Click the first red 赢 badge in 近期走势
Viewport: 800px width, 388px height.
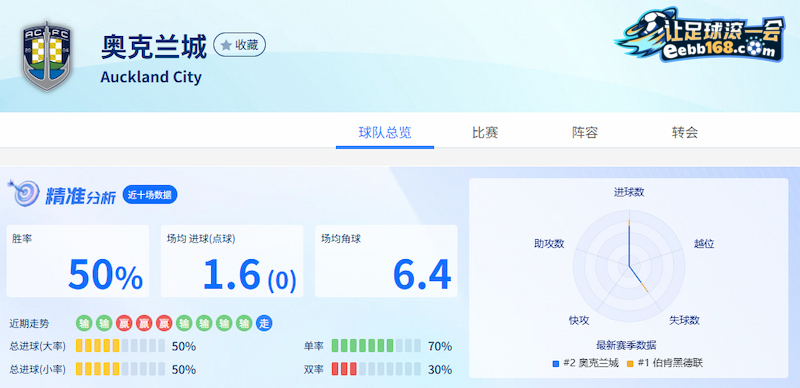[x=124, y=323]
